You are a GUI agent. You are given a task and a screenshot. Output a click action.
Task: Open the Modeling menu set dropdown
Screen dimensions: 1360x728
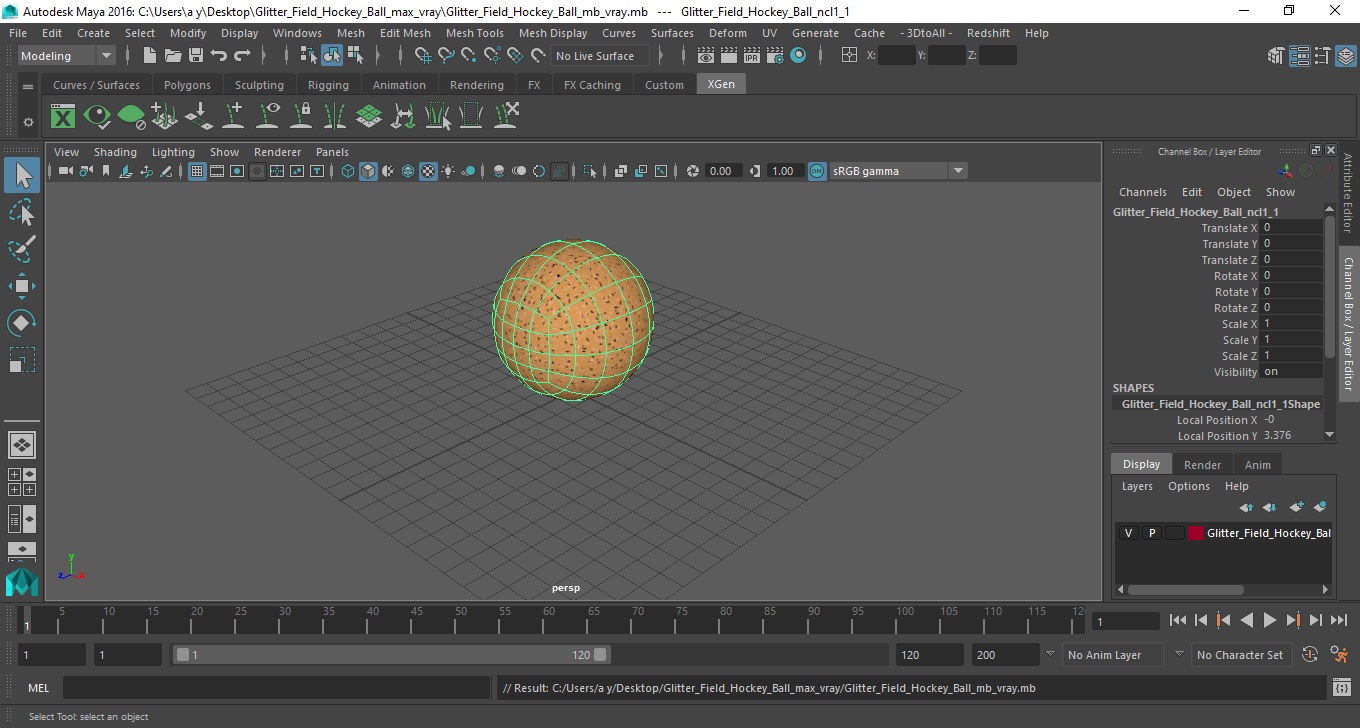click(67, 56)
